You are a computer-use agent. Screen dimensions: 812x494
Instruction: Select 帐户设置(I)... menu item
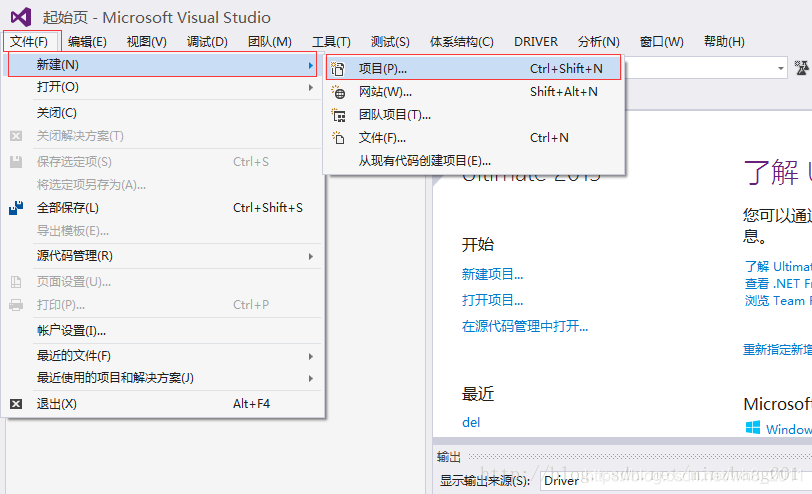[x=164, y=330]
